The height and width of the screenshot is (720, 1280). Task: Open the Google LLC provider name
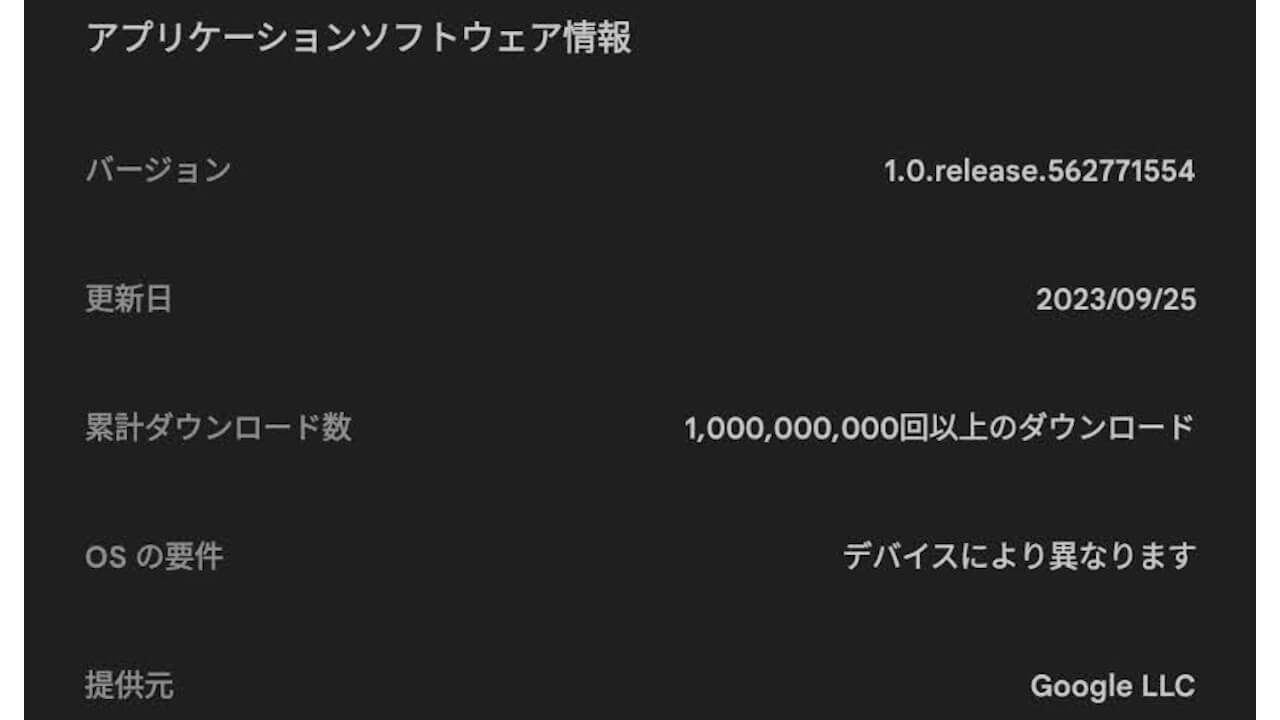[1112, 686]
